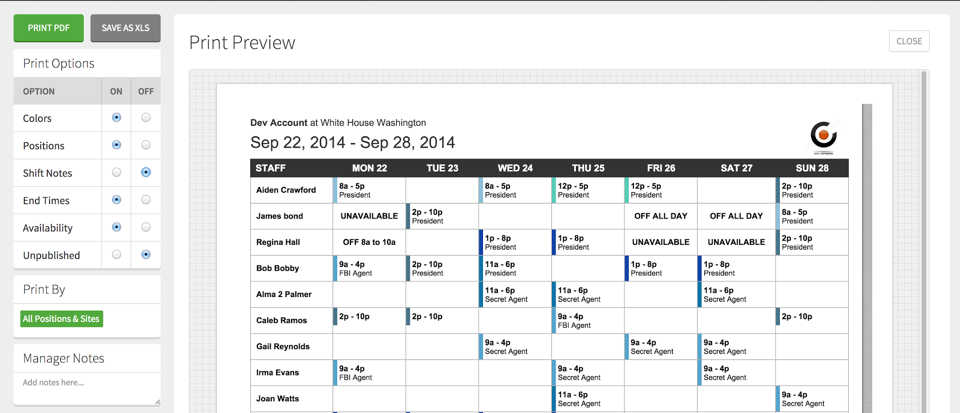Viewport: 960px width, 413px height.
Task: Click the WED 24 column header
Action: tap(515, 168)
